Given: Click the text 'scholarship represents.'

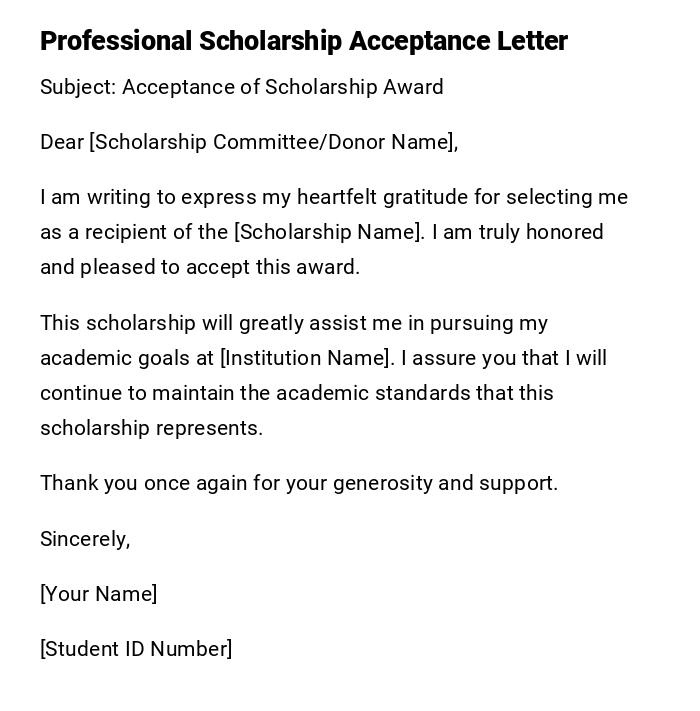Looking at the screenshot, I should coord(151,428).
